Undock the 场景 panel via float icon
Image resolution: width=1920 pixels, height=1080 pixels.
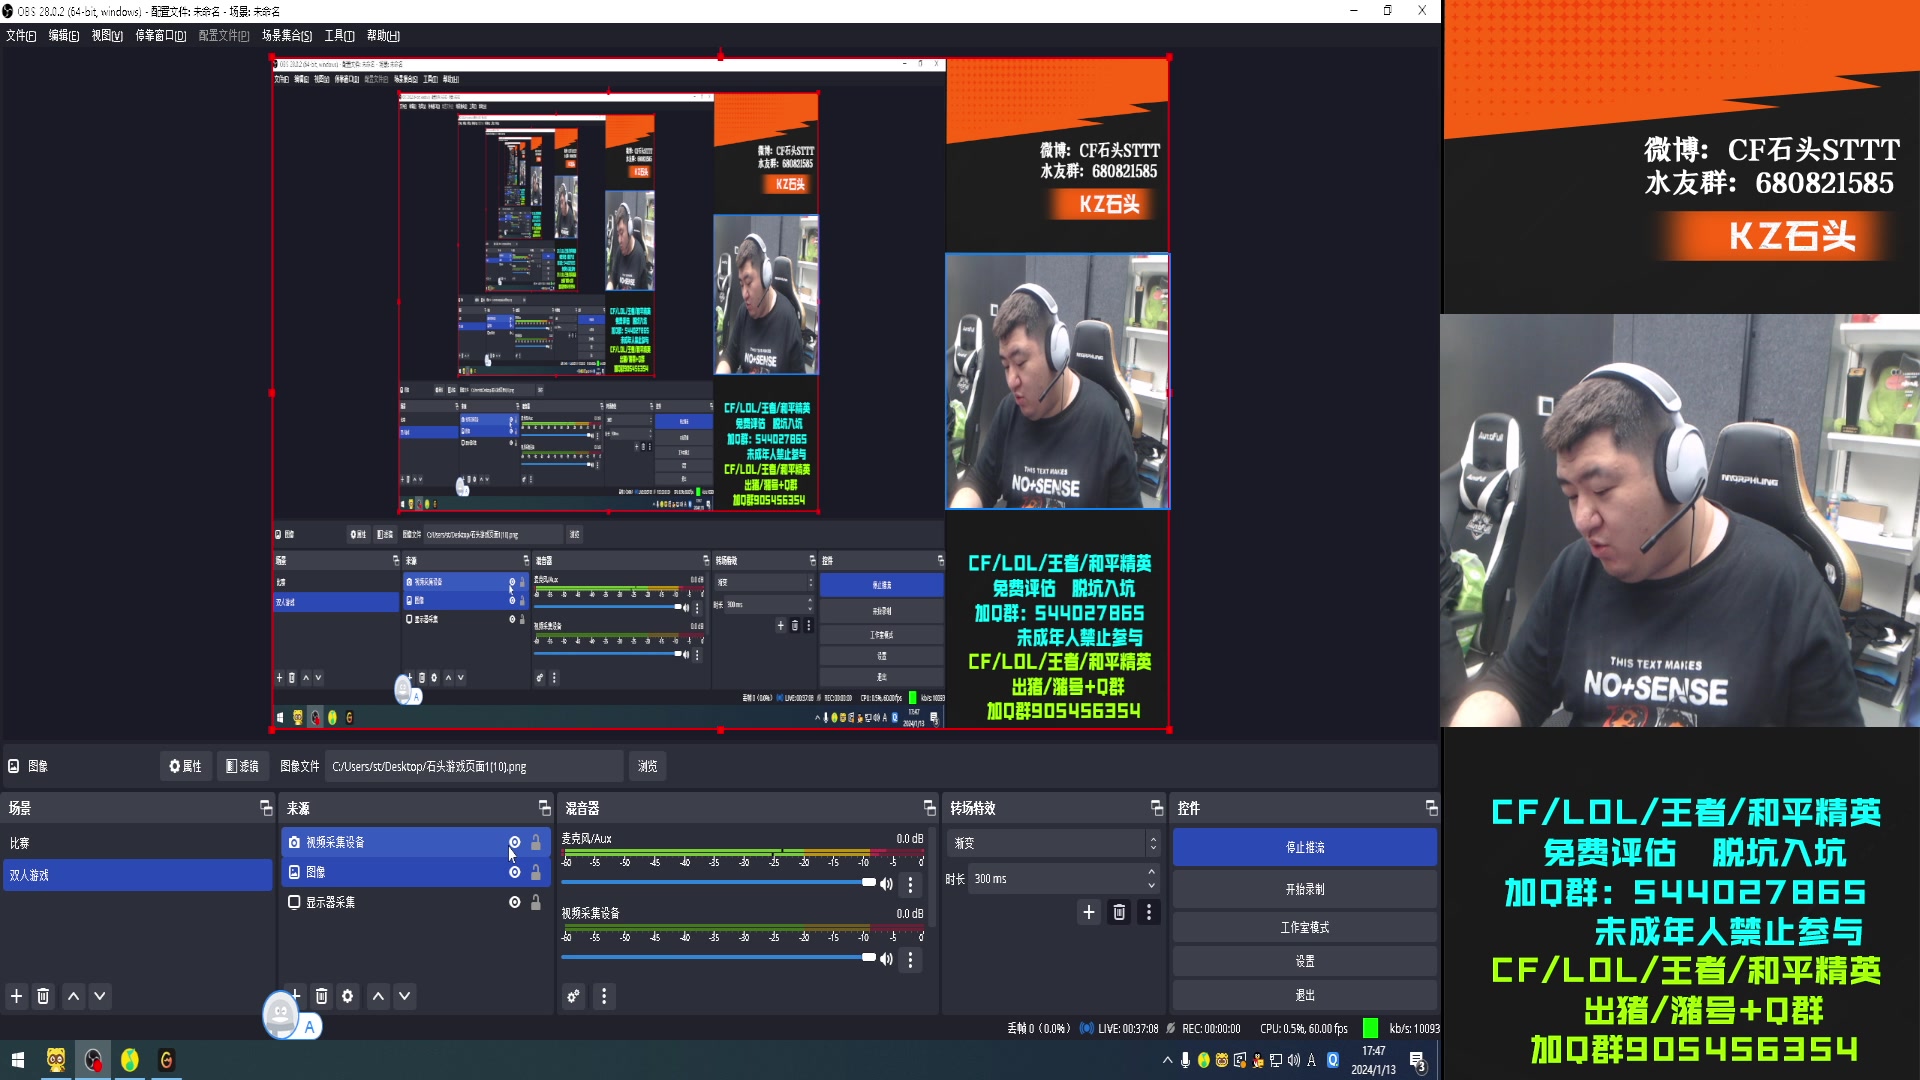click(x=266, y=808)
